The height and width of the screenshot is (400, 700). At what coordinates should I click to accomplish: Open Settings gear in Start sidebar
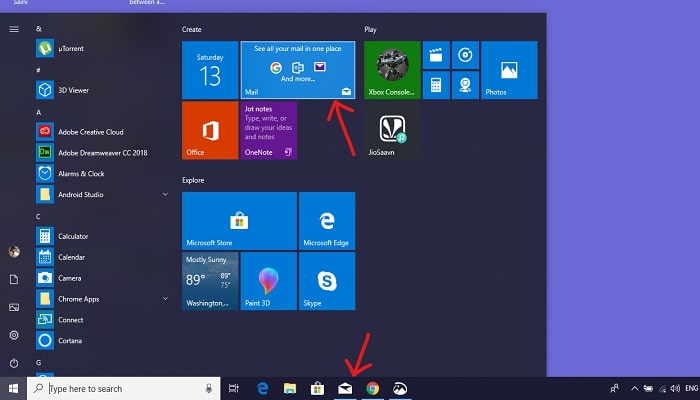point(14,335)
